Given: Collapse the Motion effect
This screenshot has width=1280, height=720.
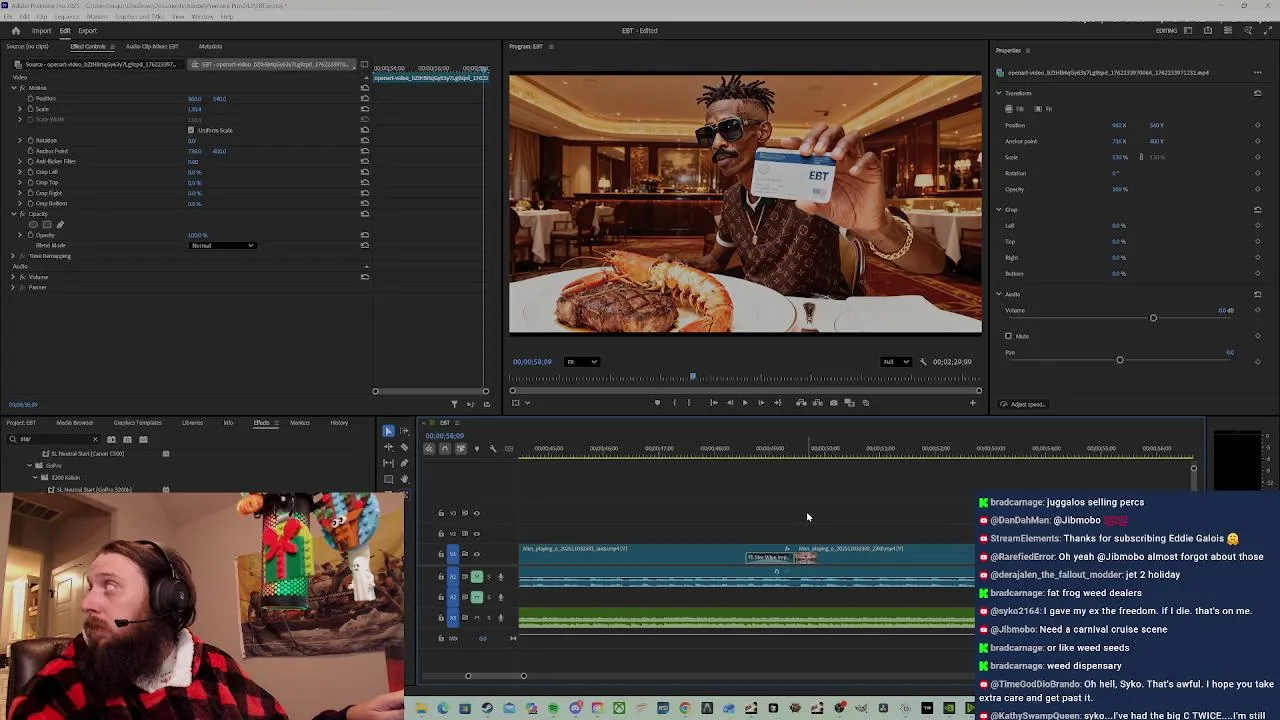Looking at the screenshot, I should tap(14, 88).
